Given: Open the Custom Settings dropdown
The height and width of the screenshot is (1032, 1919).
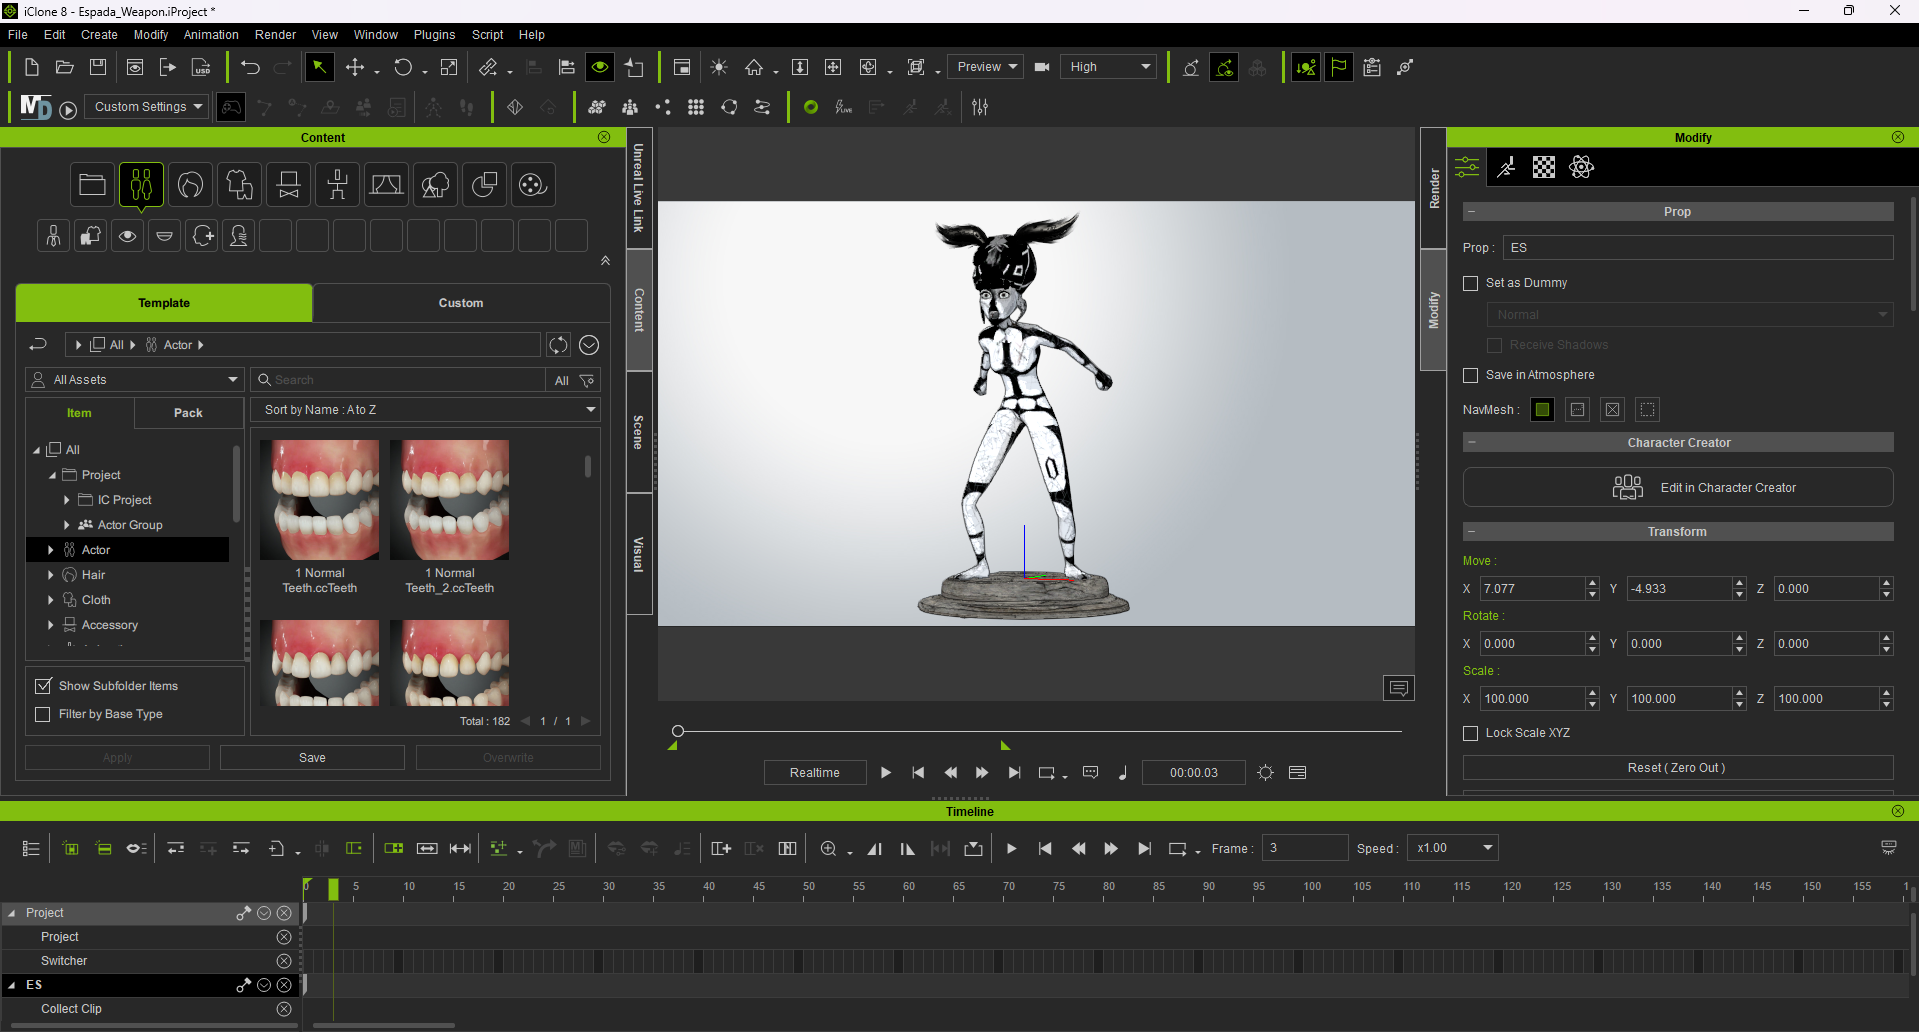Looking at the screenshot, I should (x=146, y=107).
